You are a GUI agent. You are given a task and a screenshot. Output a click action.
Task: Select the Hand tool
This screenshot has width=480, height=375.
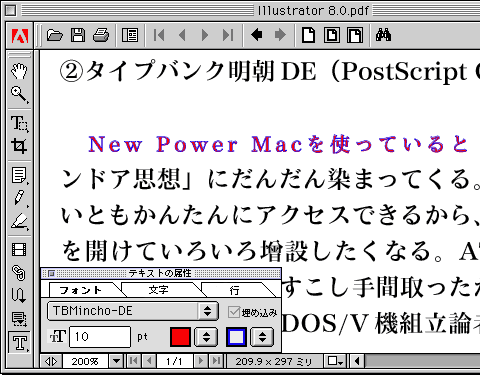point(19,71)
